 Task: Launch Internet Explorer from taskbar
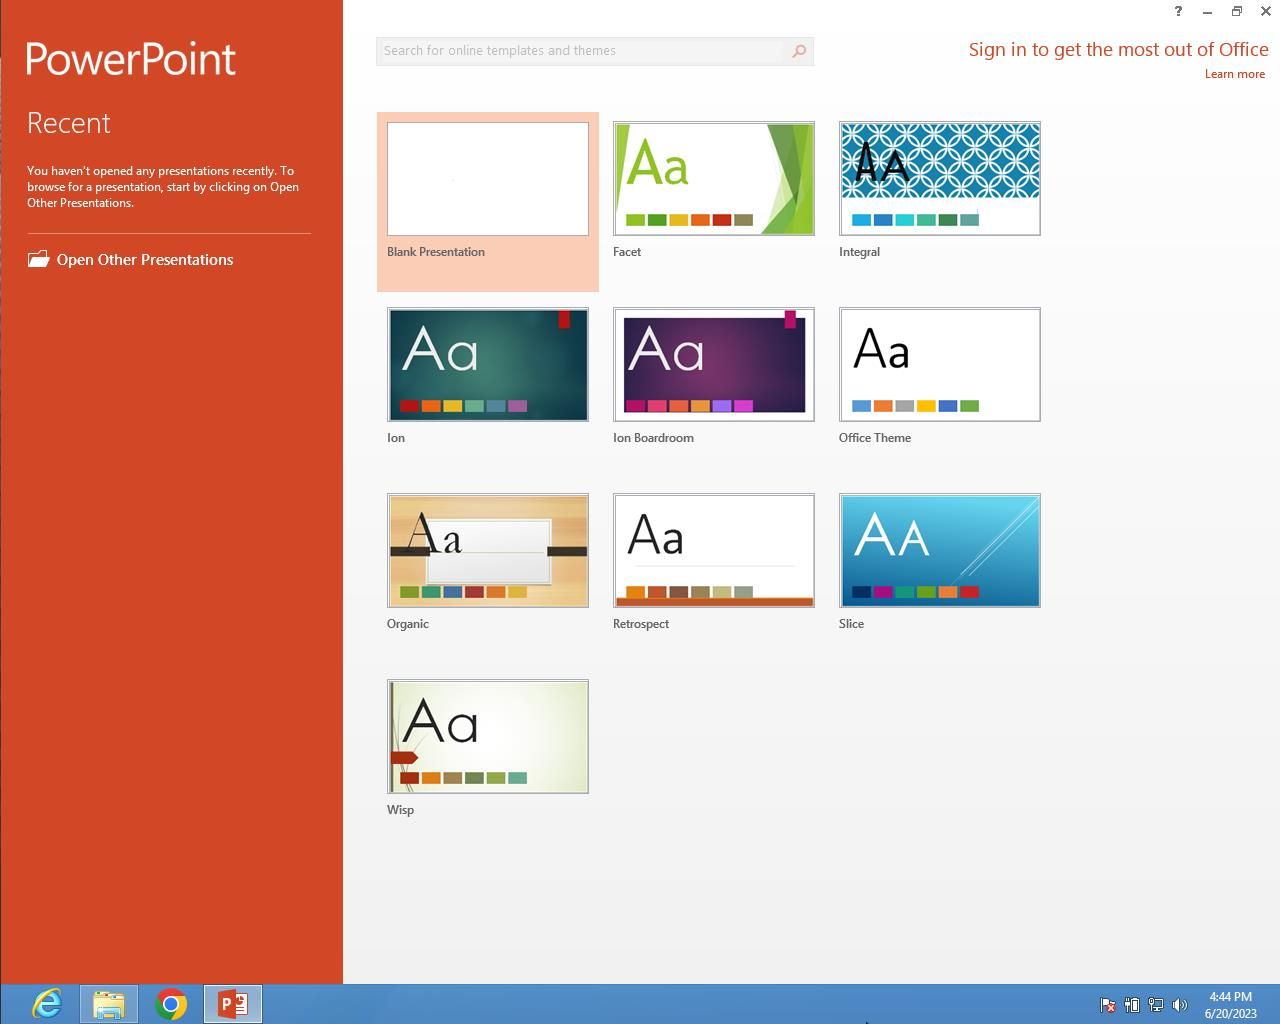click(x=47, y=1003)
